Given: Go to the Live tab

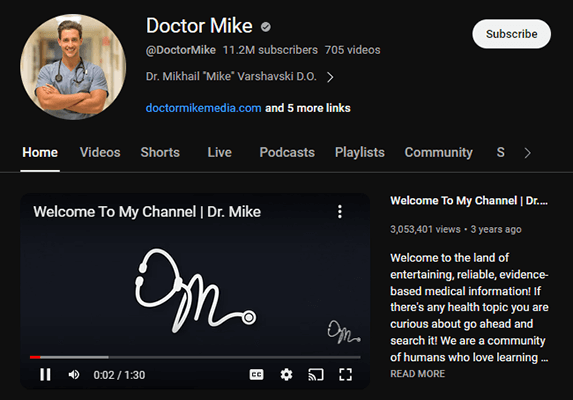Looking at the screenshot, I should [x=220, y=152].
